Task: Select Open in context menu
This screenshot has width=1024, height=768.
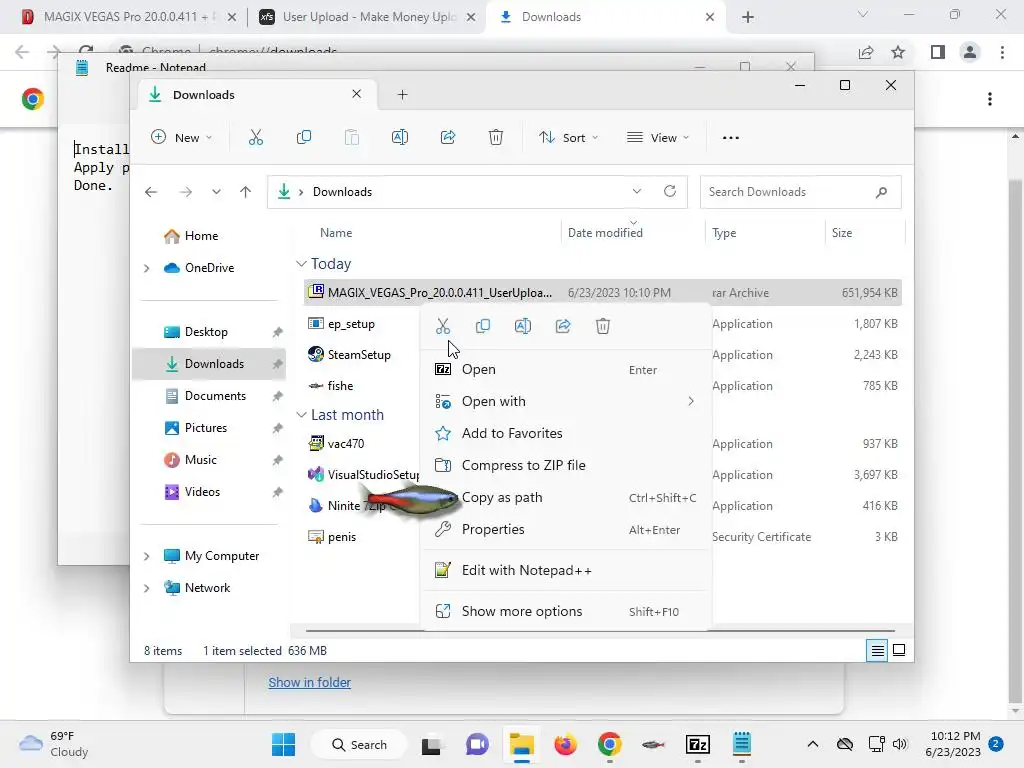Action: click(566, 370)
